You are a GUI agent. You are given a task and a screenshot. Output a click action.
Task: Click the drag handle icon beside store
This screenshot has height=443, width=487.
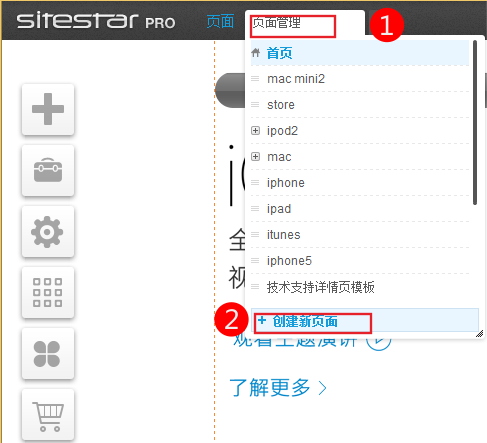tap(255, 105)
